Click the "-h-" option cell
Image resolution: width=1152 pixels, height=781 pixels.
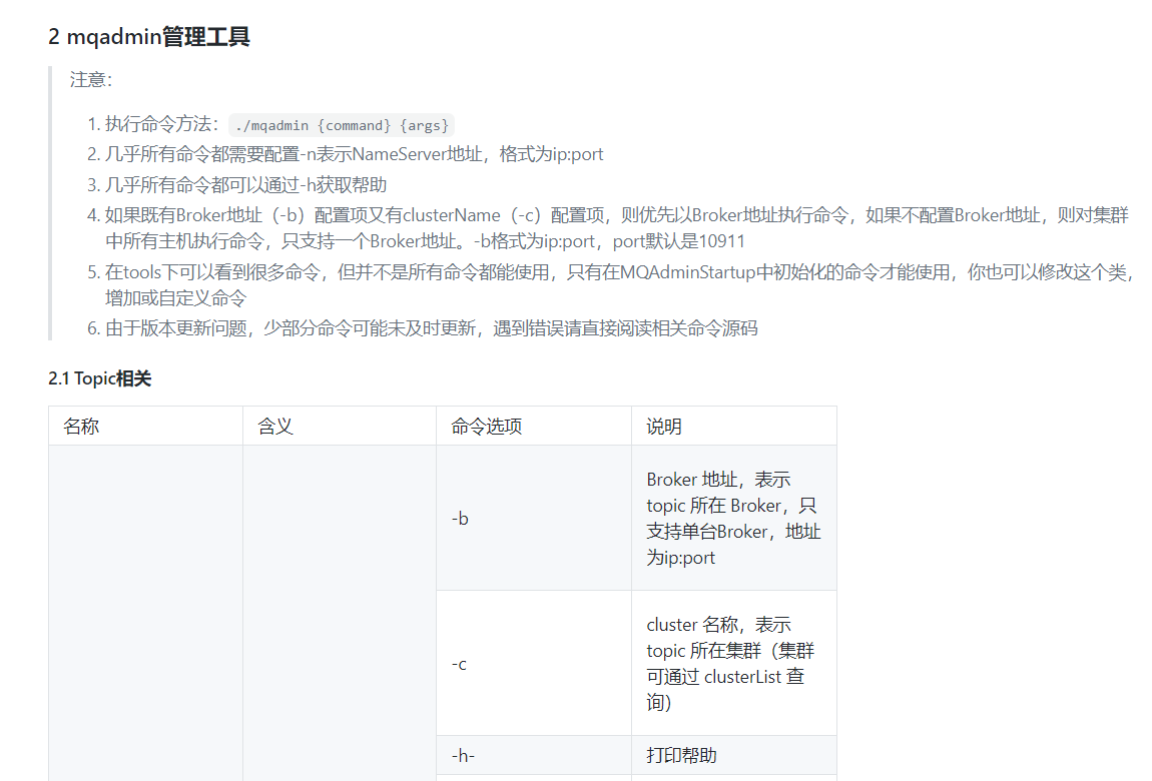pos(463,756)
